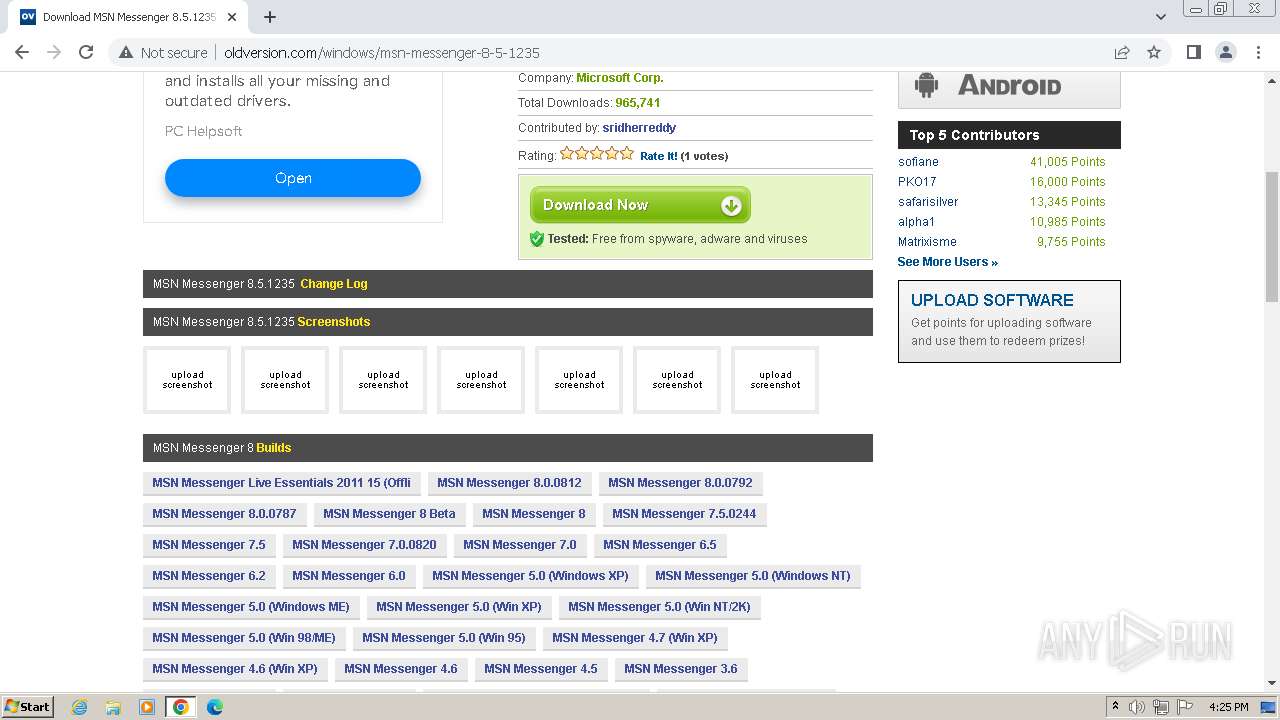
Task: Click the last upload screenshot thumbnail
Action: point(775,380)
